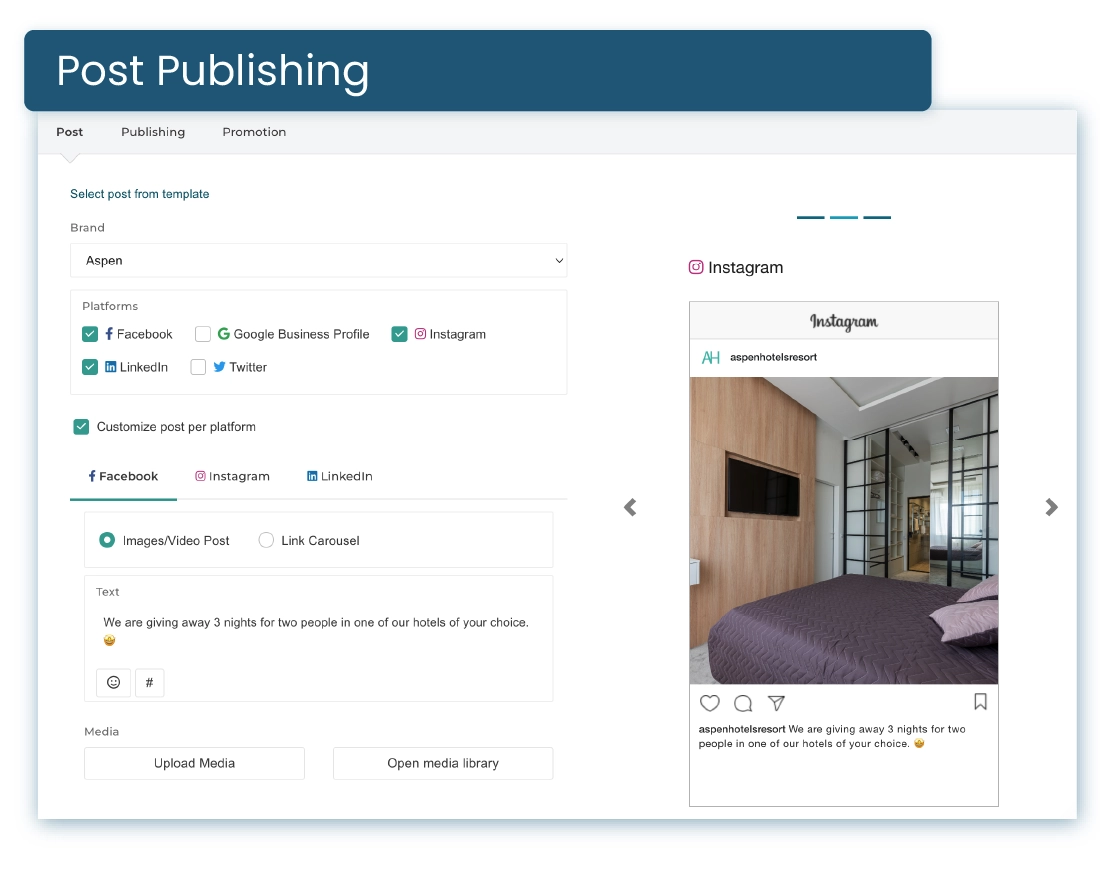This screenshot has width=1100, height=880.
Task: Click into the post text area
Action: point(318,630)
